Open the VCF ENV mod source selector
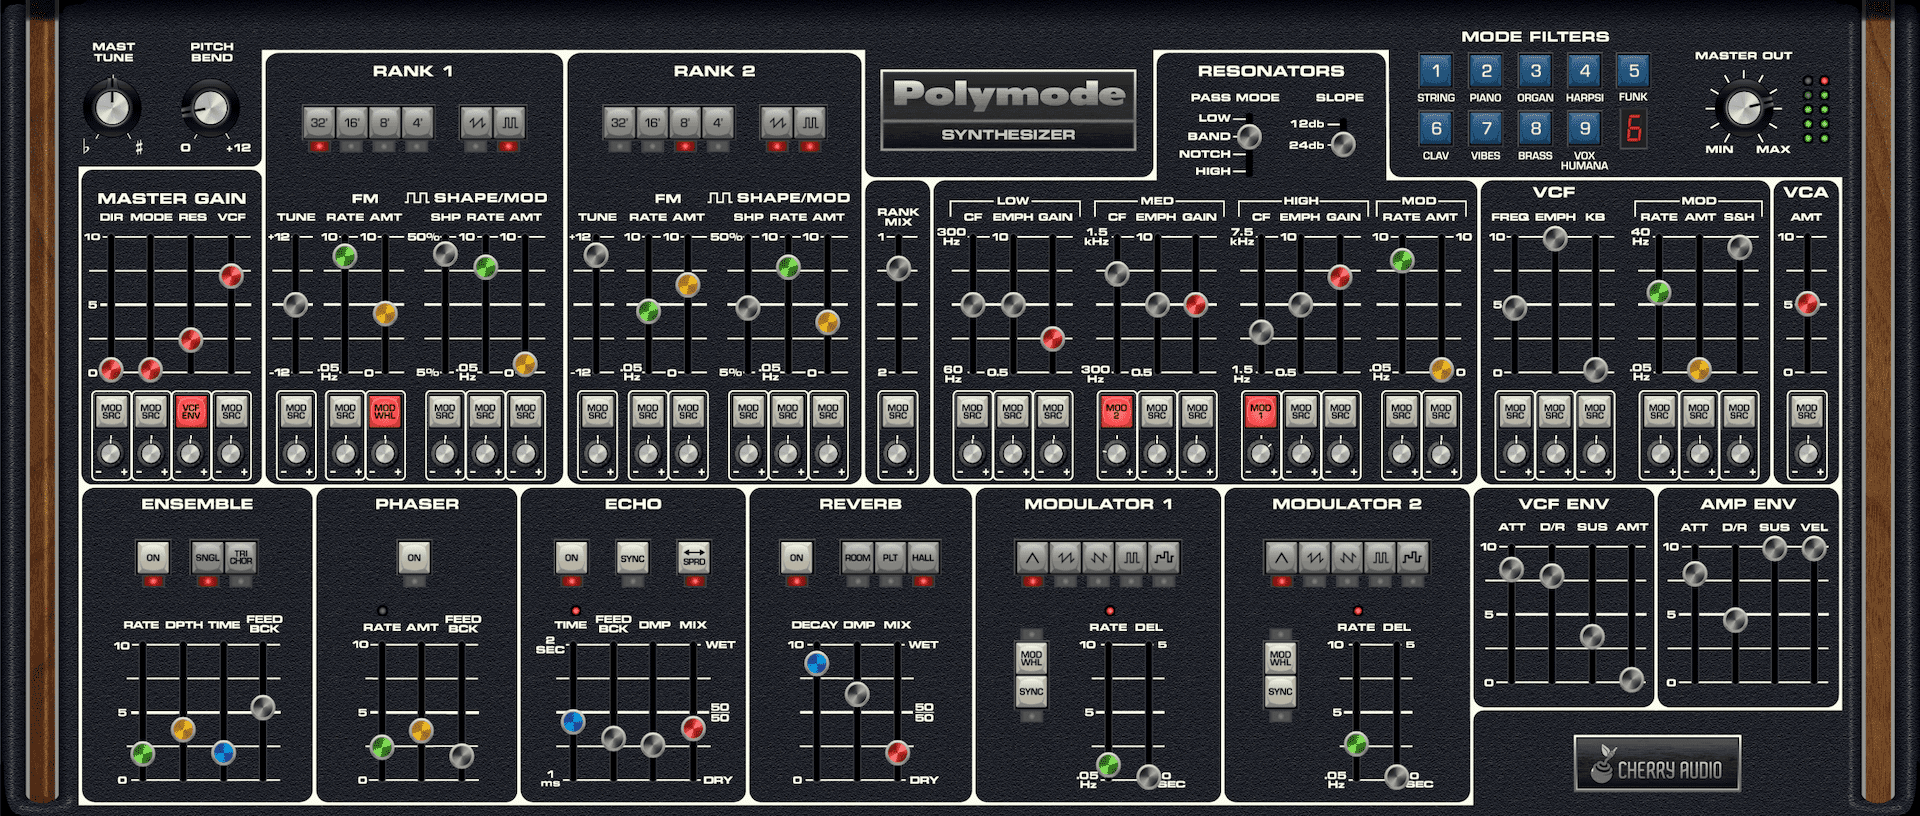The height and width of the screenshot is (816, 1920). click(x=191, y=410)
